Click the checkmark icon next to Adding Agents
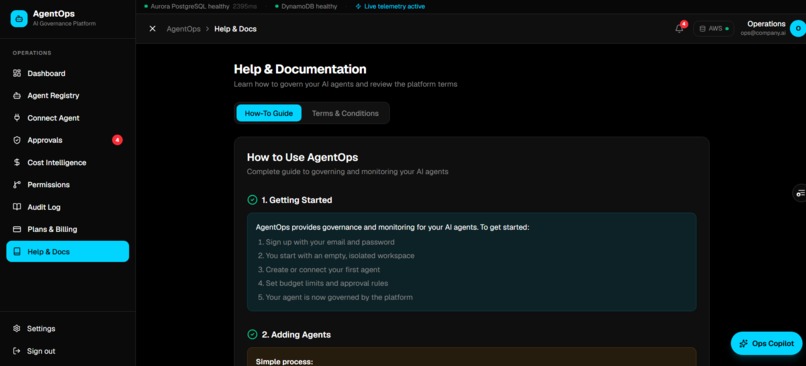This screenshot has width=806, height=366. pyautogui.click(x=252, y=335)
